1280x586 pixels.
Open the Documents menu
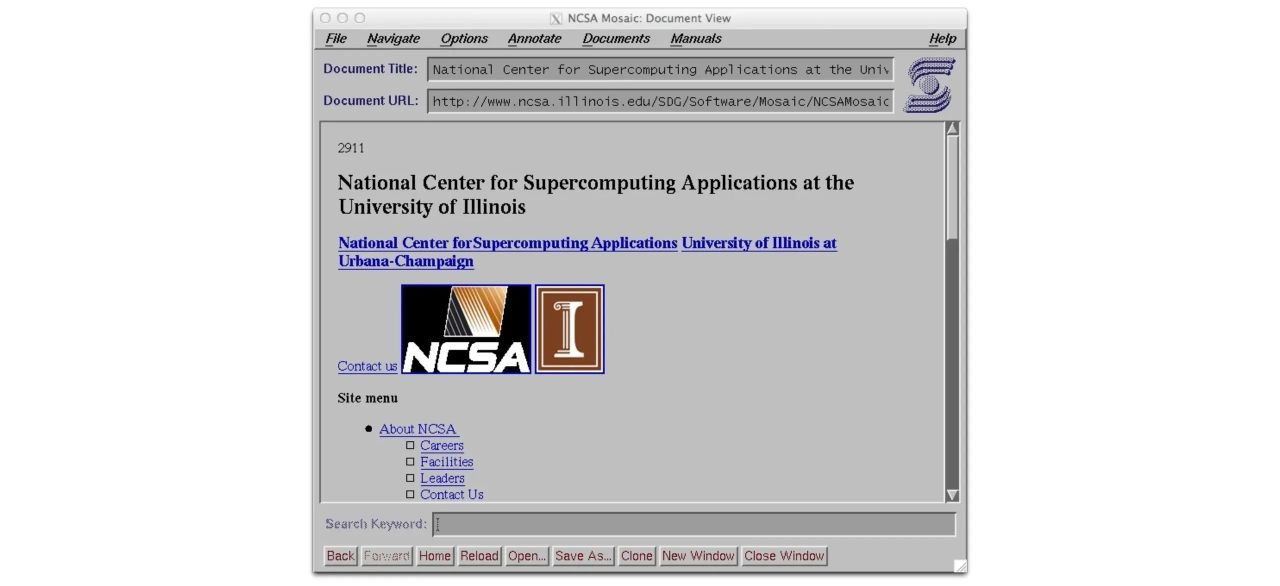coord(616,39)
